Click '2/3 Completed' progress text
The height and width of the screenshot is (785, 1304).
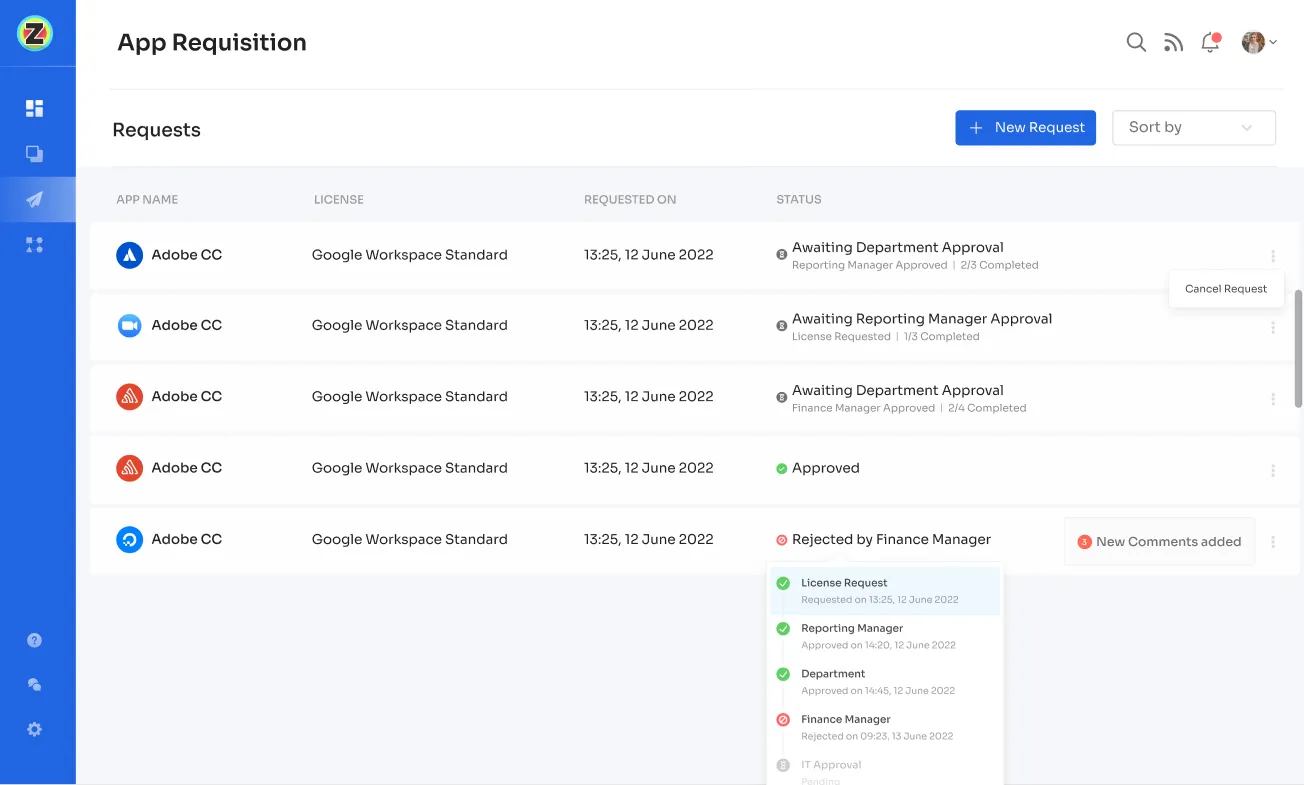point(999,266)
